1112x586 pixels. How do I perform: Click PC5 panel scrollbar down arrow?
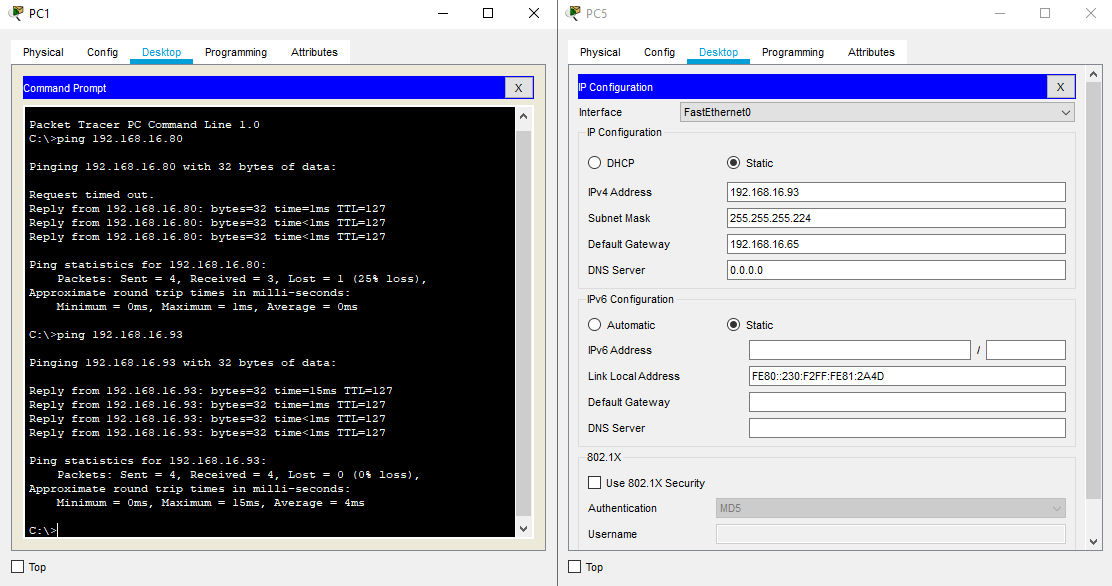click(1094, 542)
